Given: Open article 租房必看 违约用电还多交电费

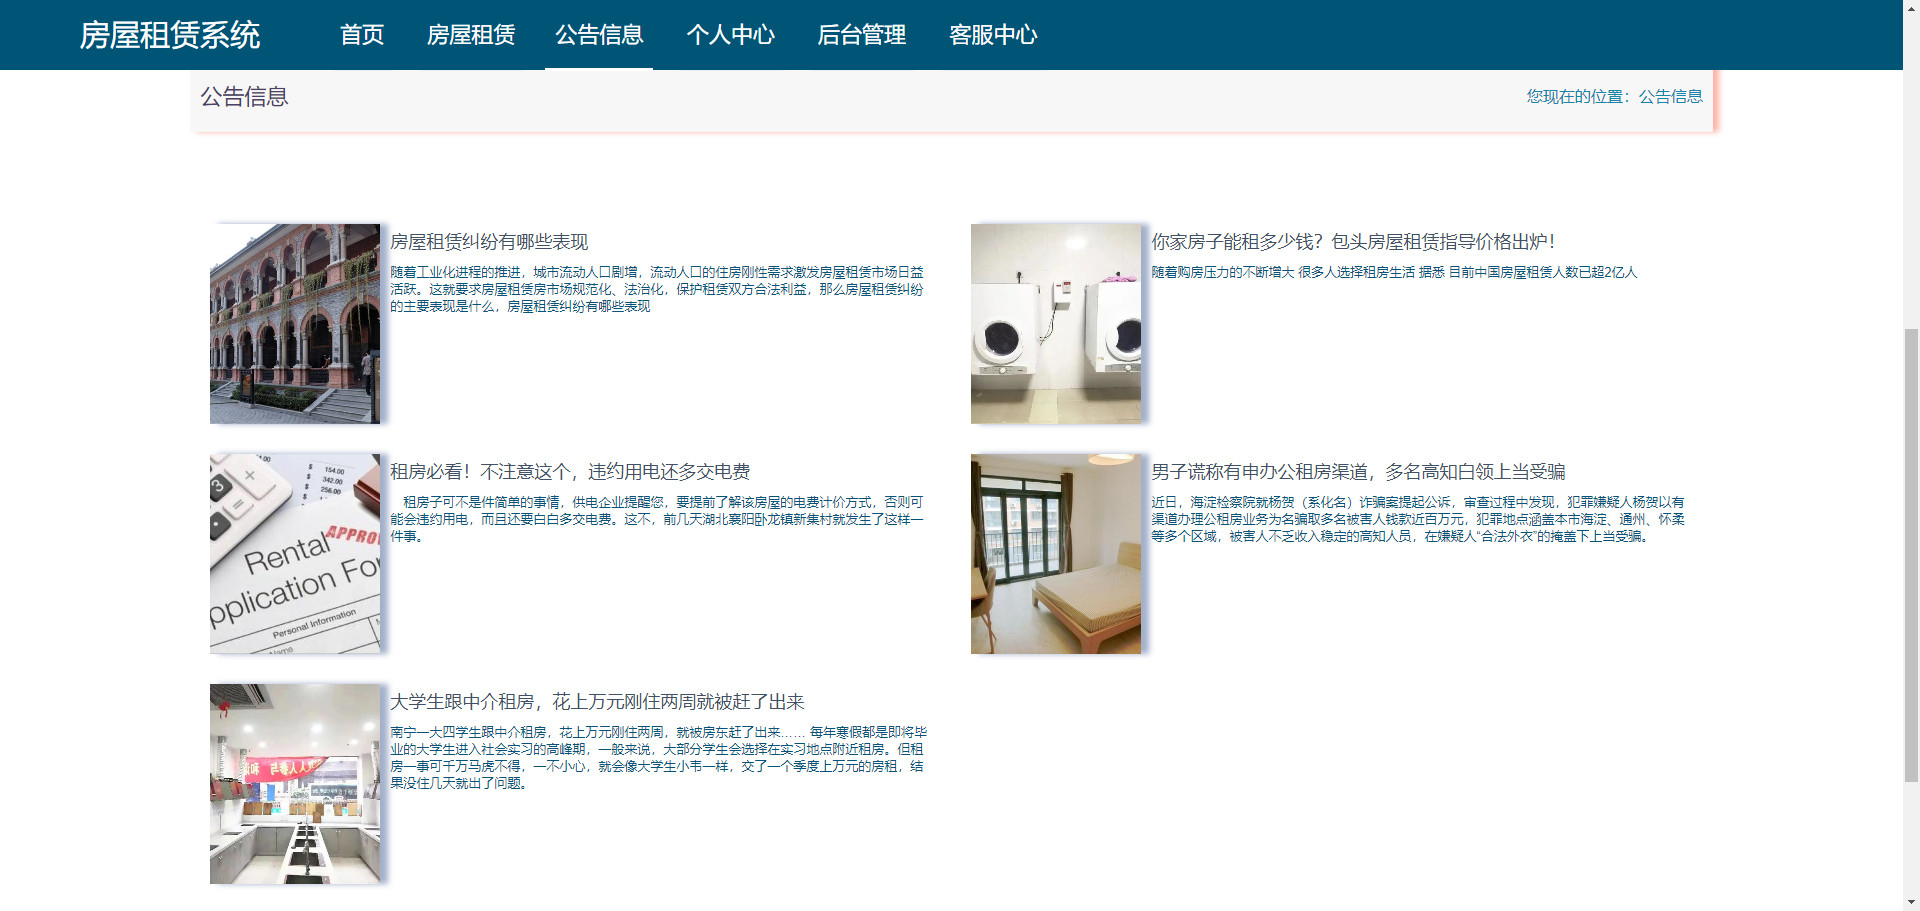Looking at the screenshot, I should (x=570, y=472).
